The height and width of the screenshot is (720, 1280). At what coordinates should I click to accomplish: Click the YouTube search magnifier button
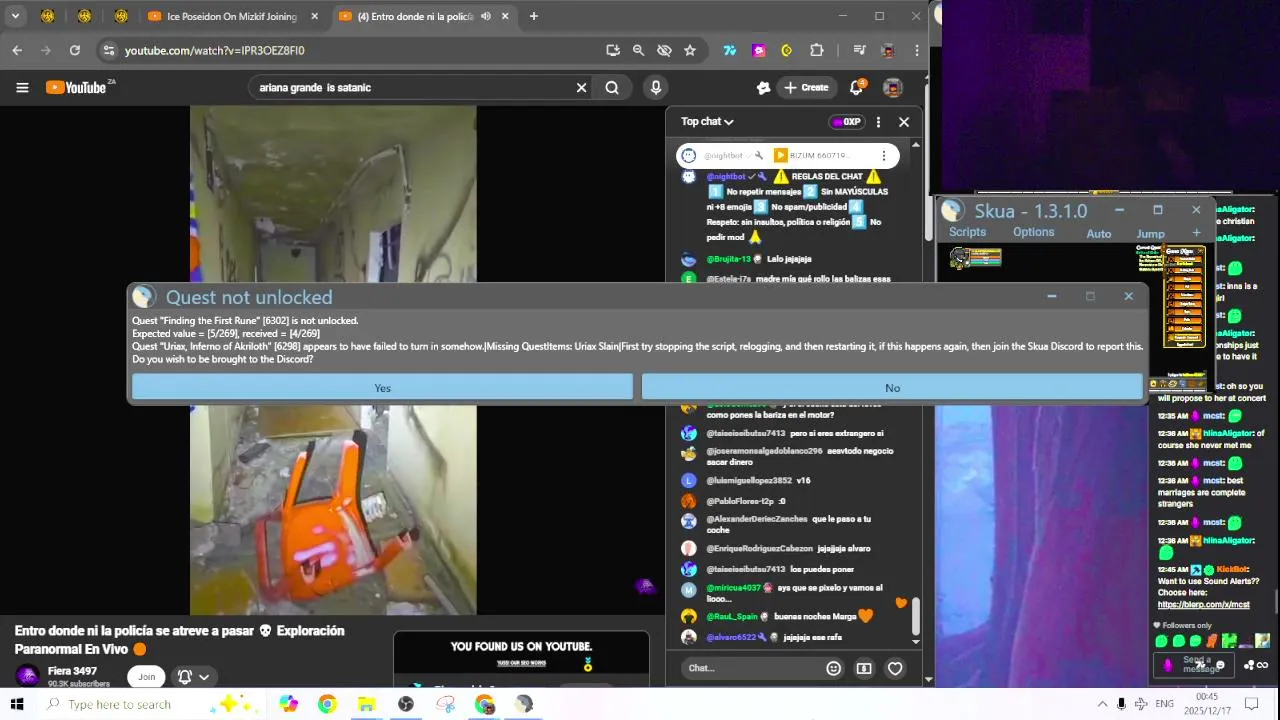612,88
